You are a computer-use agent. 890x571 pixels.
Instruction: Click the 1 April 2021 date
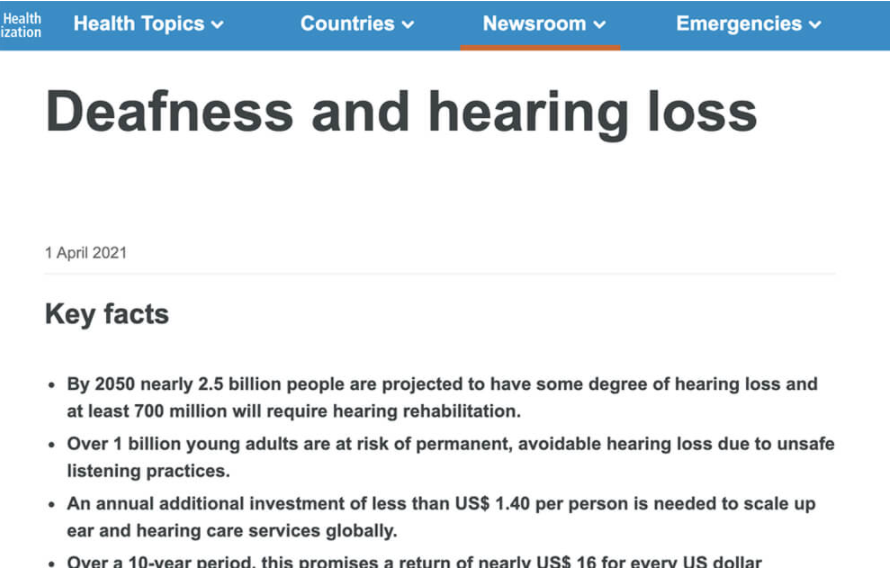pyautogui.click(x=86, y=253)
